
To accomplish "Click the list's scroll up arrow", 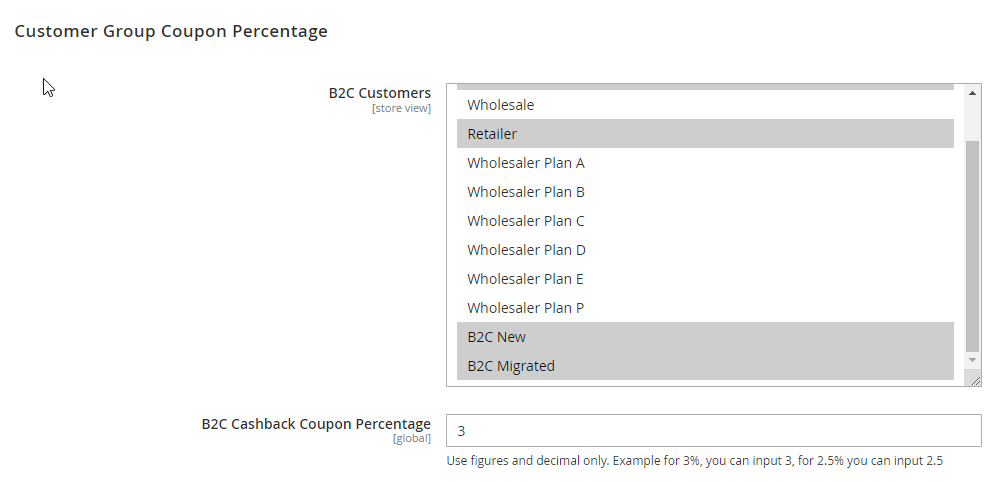I will coord(973,93).
